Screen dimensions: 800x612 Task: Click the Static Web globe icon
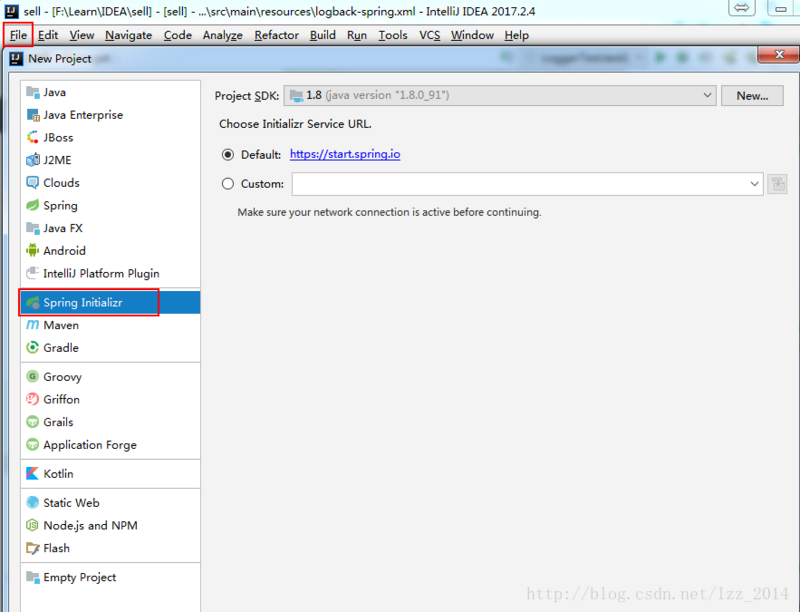click(x=33, y=502)
